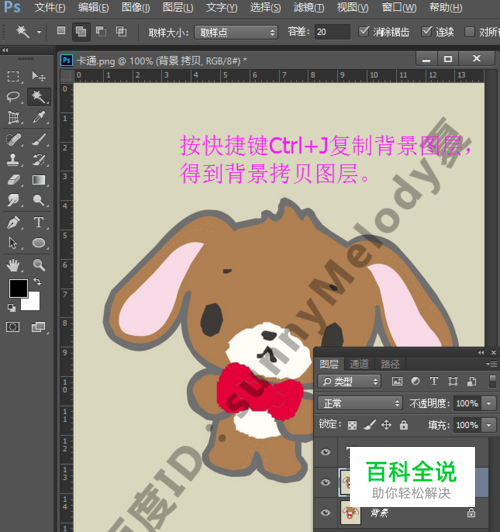Screen dimensions: 500x532
Task: Filter layers by shape layer icon
Action: click(453, 381)
